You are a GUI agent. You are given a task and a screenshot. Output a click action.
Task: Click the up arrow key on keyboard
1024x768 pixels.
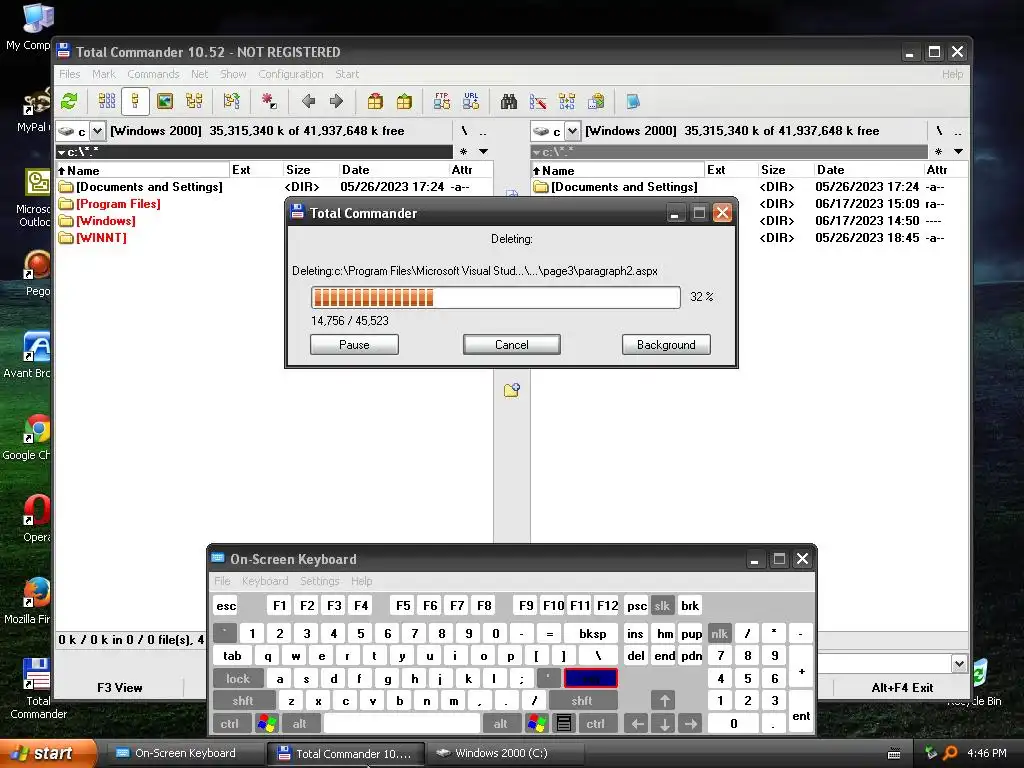pyautogui.click(x=664, y=701)
